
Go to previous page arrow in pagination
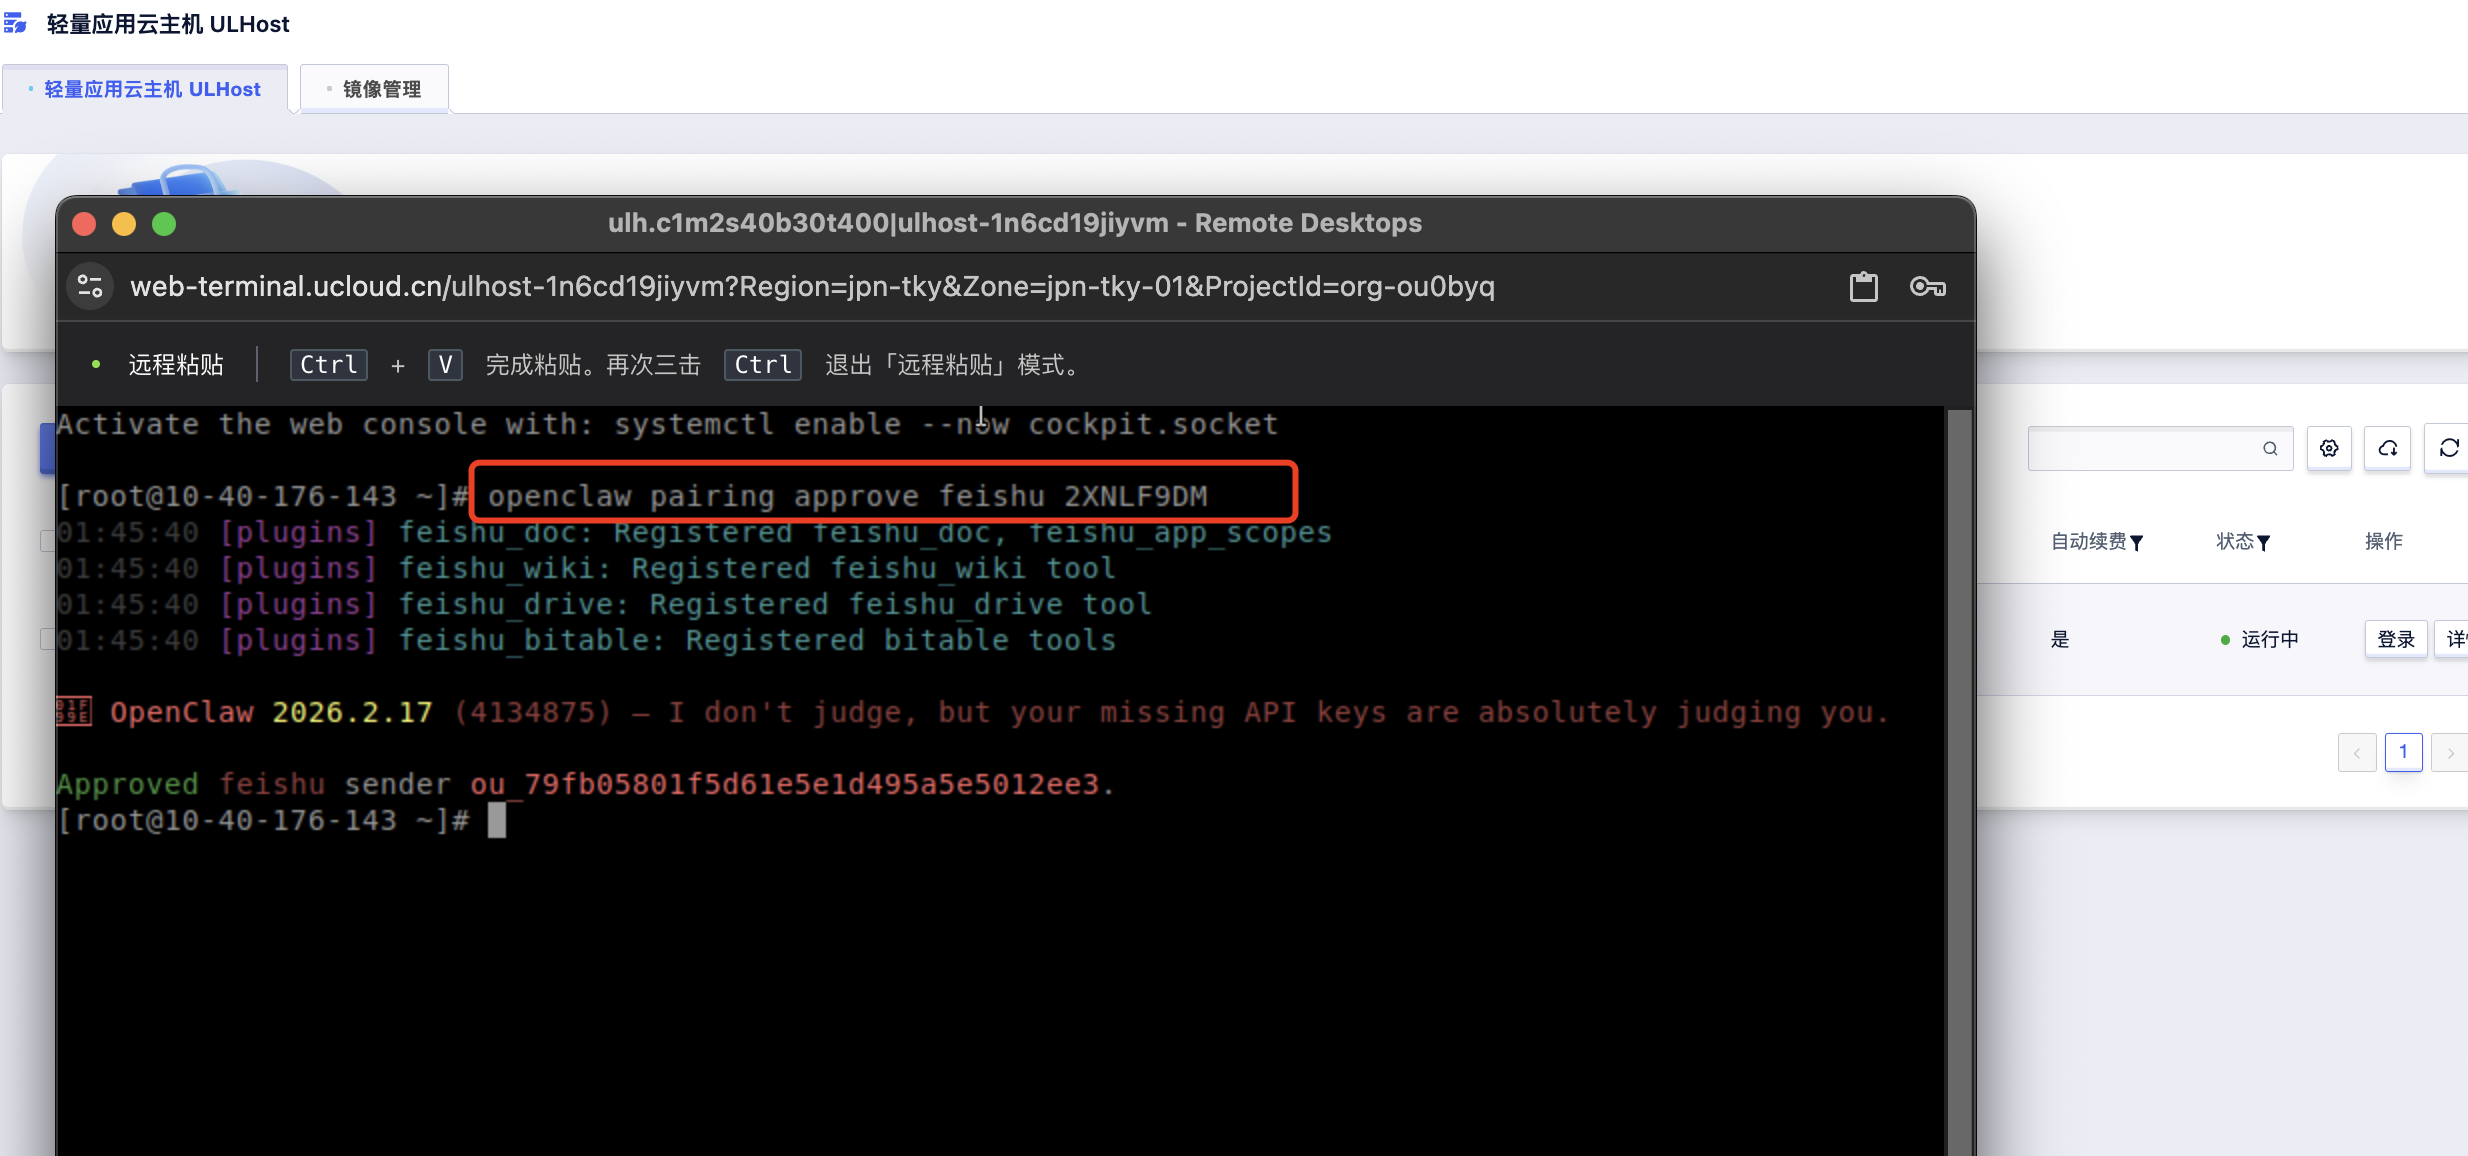2357,753
